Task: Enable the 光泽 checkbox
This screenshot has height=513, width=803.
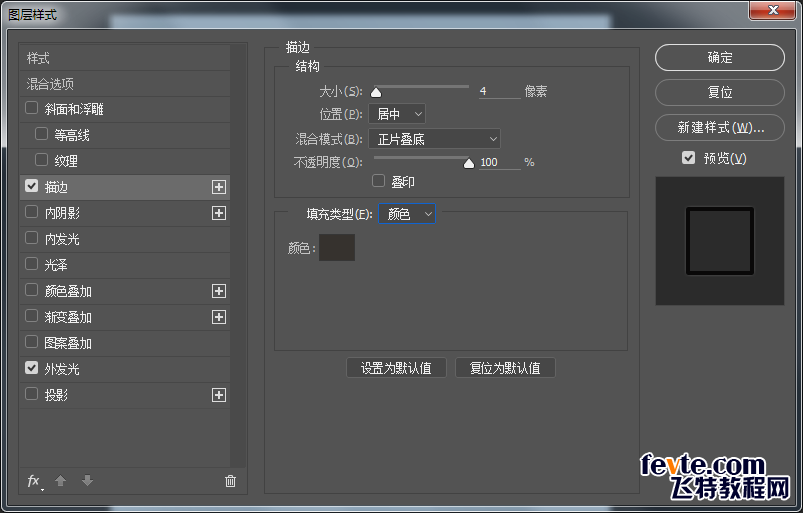Action: (x=32, y=264)
